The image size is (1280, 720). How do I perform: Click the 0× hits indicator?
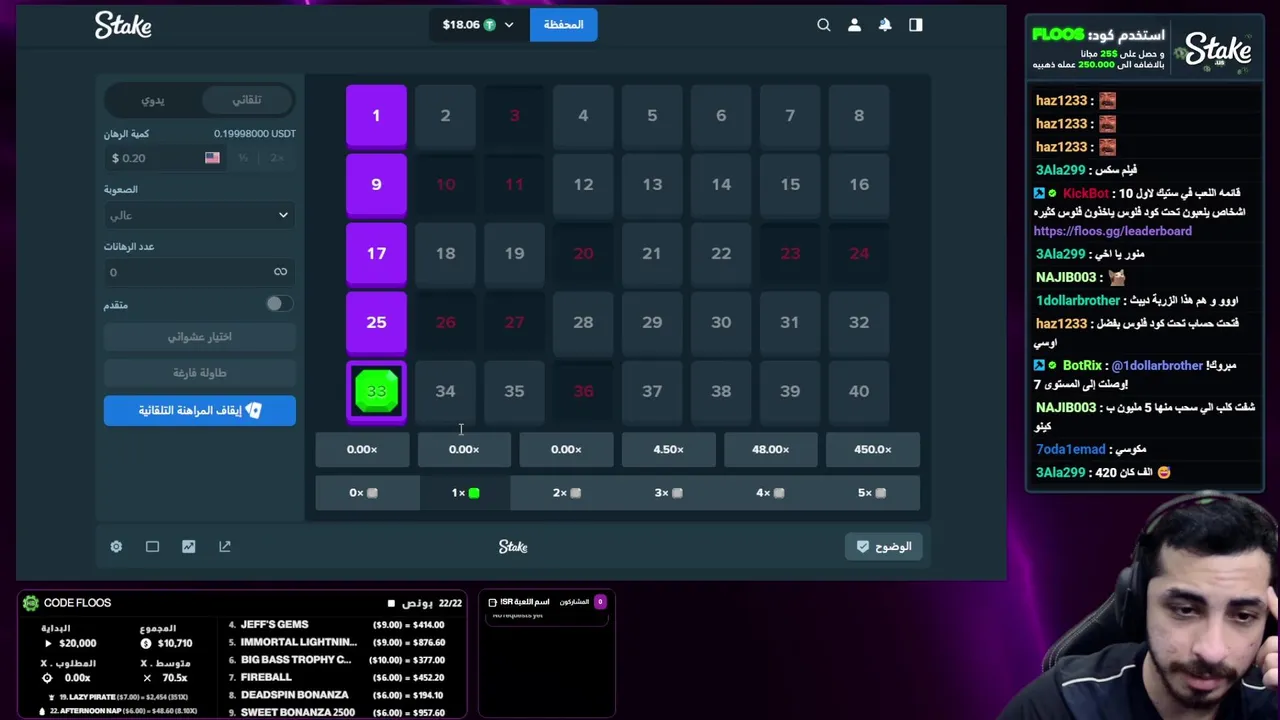(x=363, y=493)
